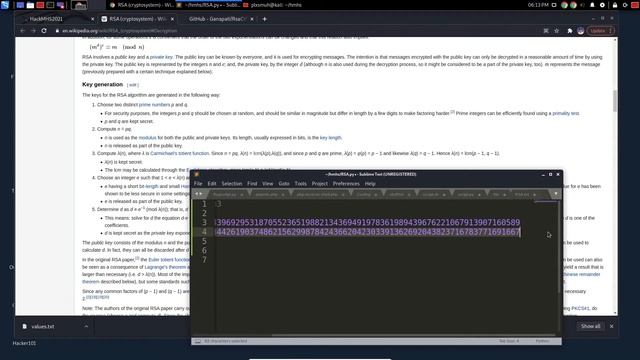This screenshot has height=360, width=640.
Task: Open Chrome extensions puzzle icon
Action: 570,31
